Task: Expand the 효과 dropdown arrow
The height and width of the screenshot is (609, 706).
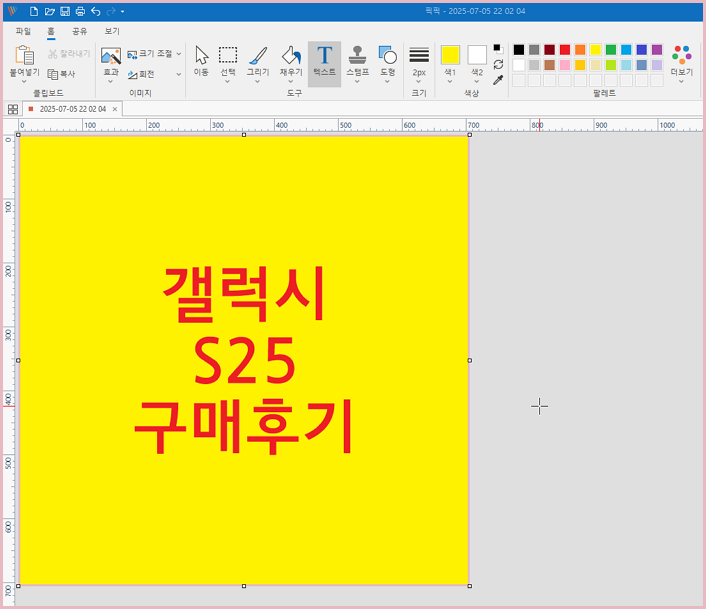Action: [x=110, y=81]
